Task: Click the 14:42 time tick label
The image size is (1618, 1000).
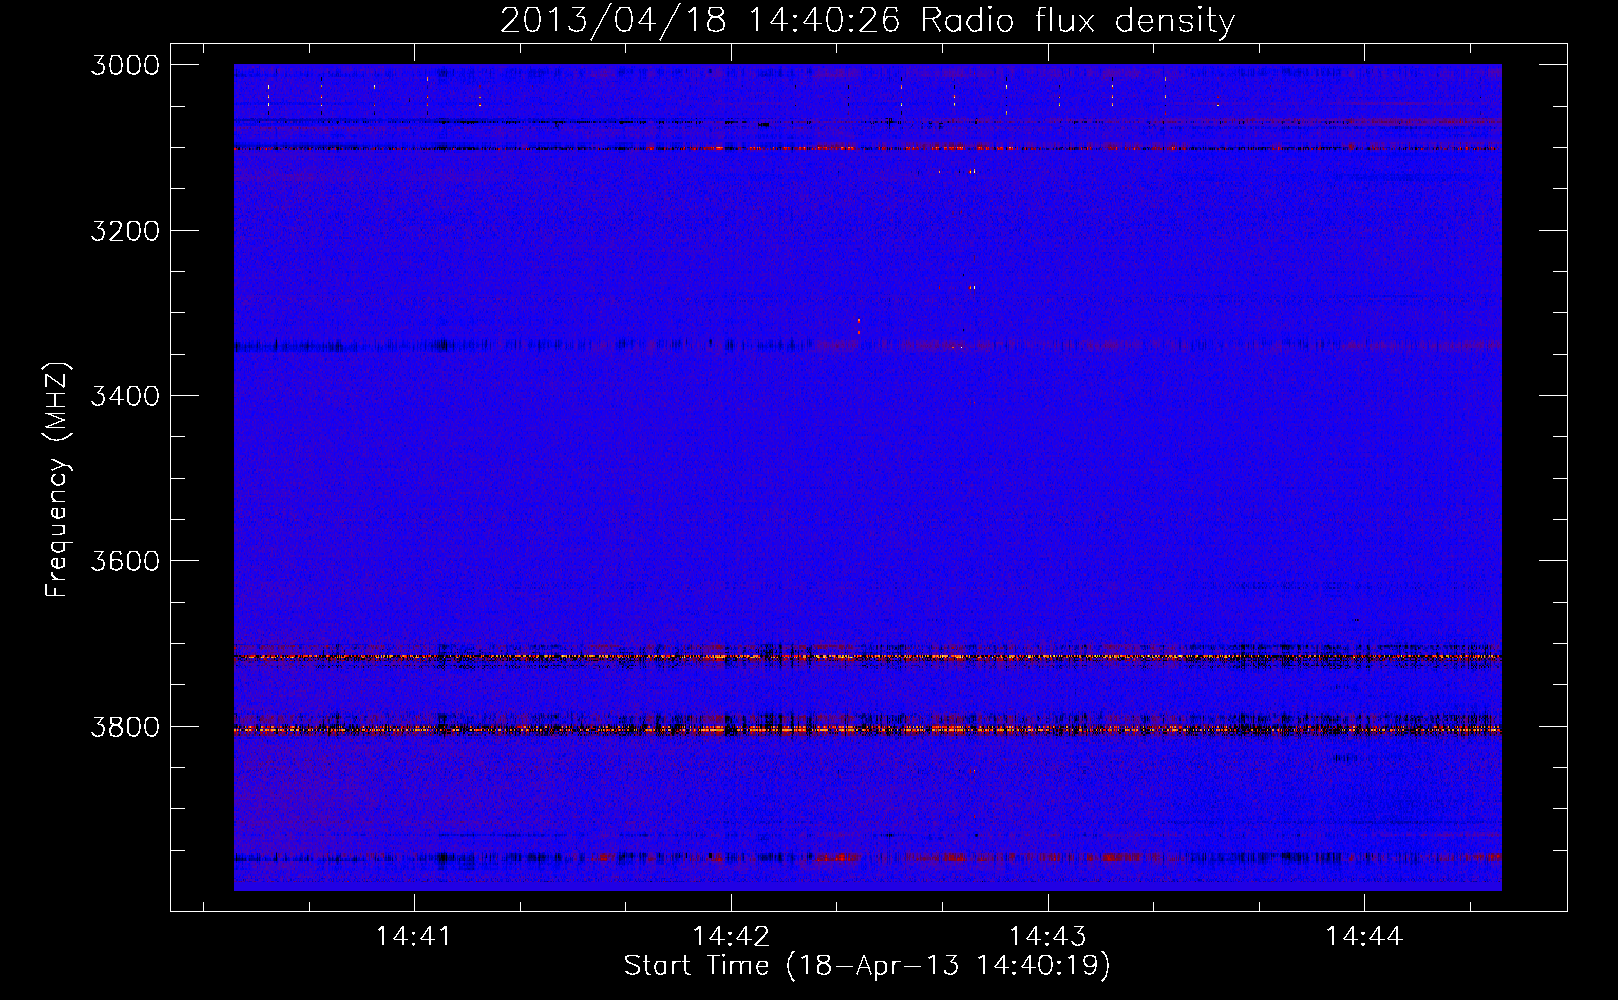Action: [731, 937]
